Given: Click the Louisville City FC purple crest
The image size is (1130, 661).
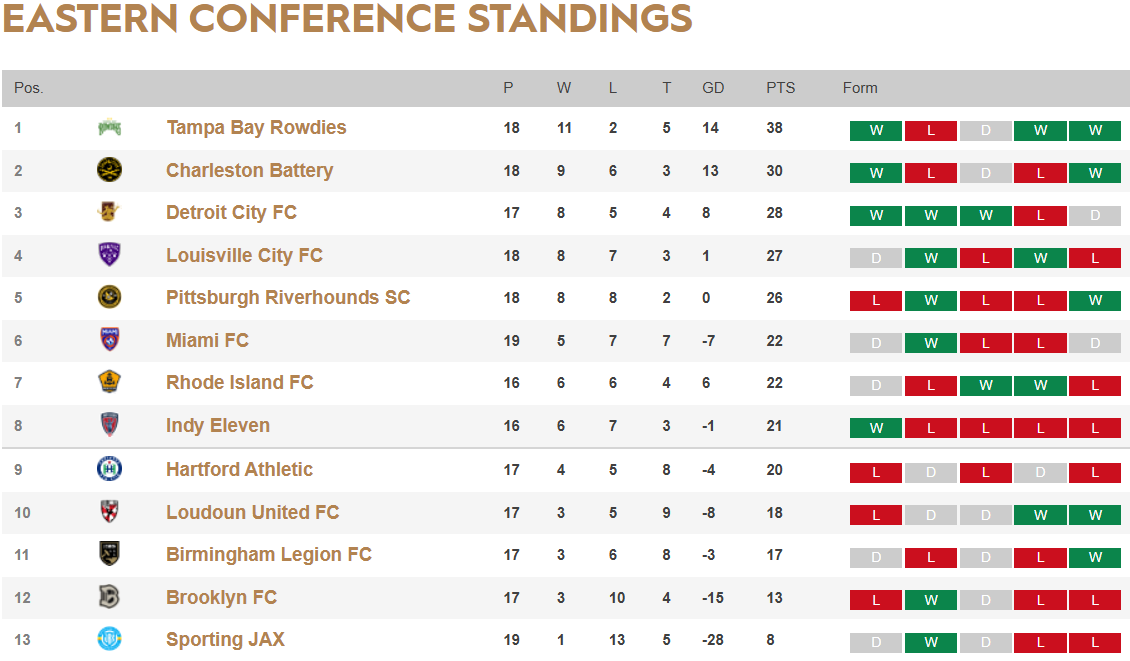Looking at the screenshot, I should coord(110,254).
